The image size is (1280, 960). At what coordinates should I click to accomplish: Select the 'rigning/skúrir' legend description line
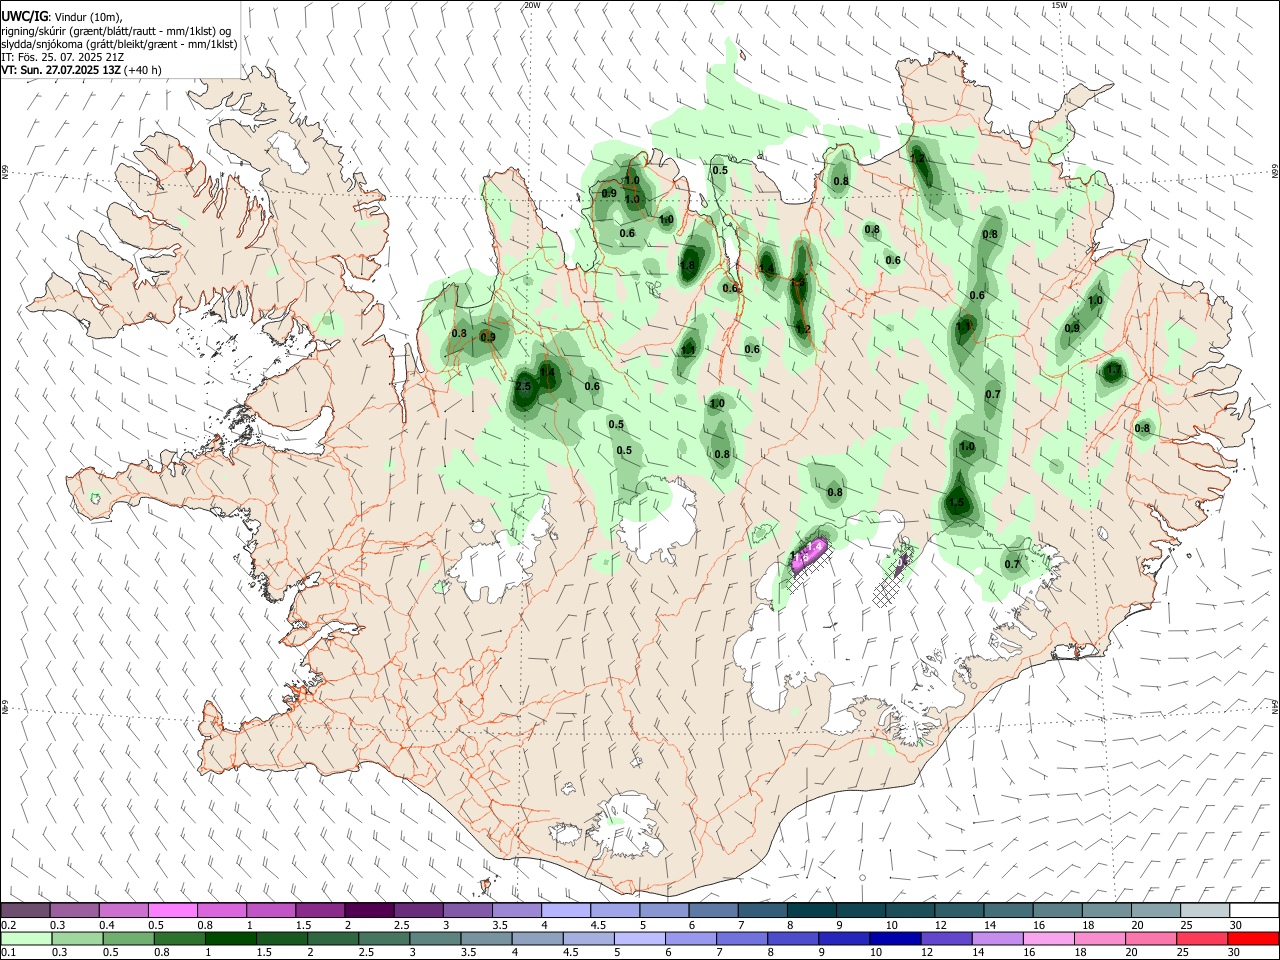(116, 31)
